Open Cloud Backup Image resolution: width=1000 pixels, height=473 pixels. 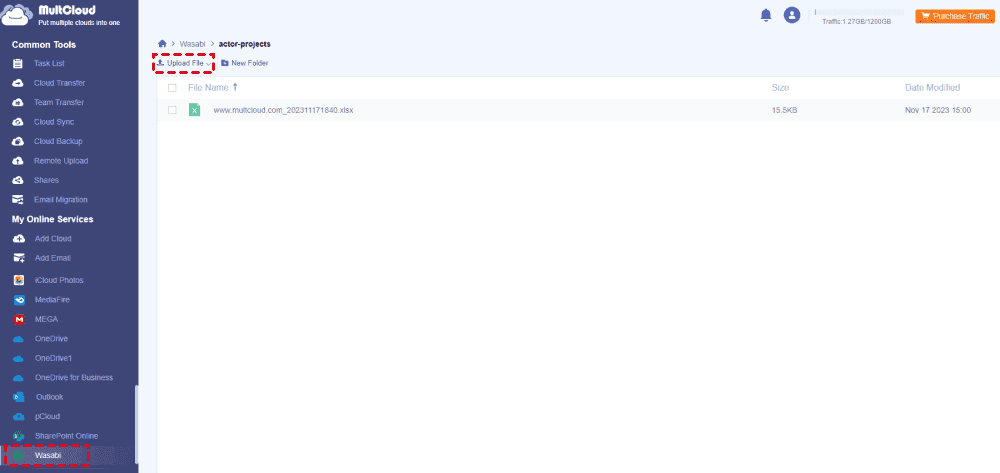pyautogui.click(x=58, y=142)
